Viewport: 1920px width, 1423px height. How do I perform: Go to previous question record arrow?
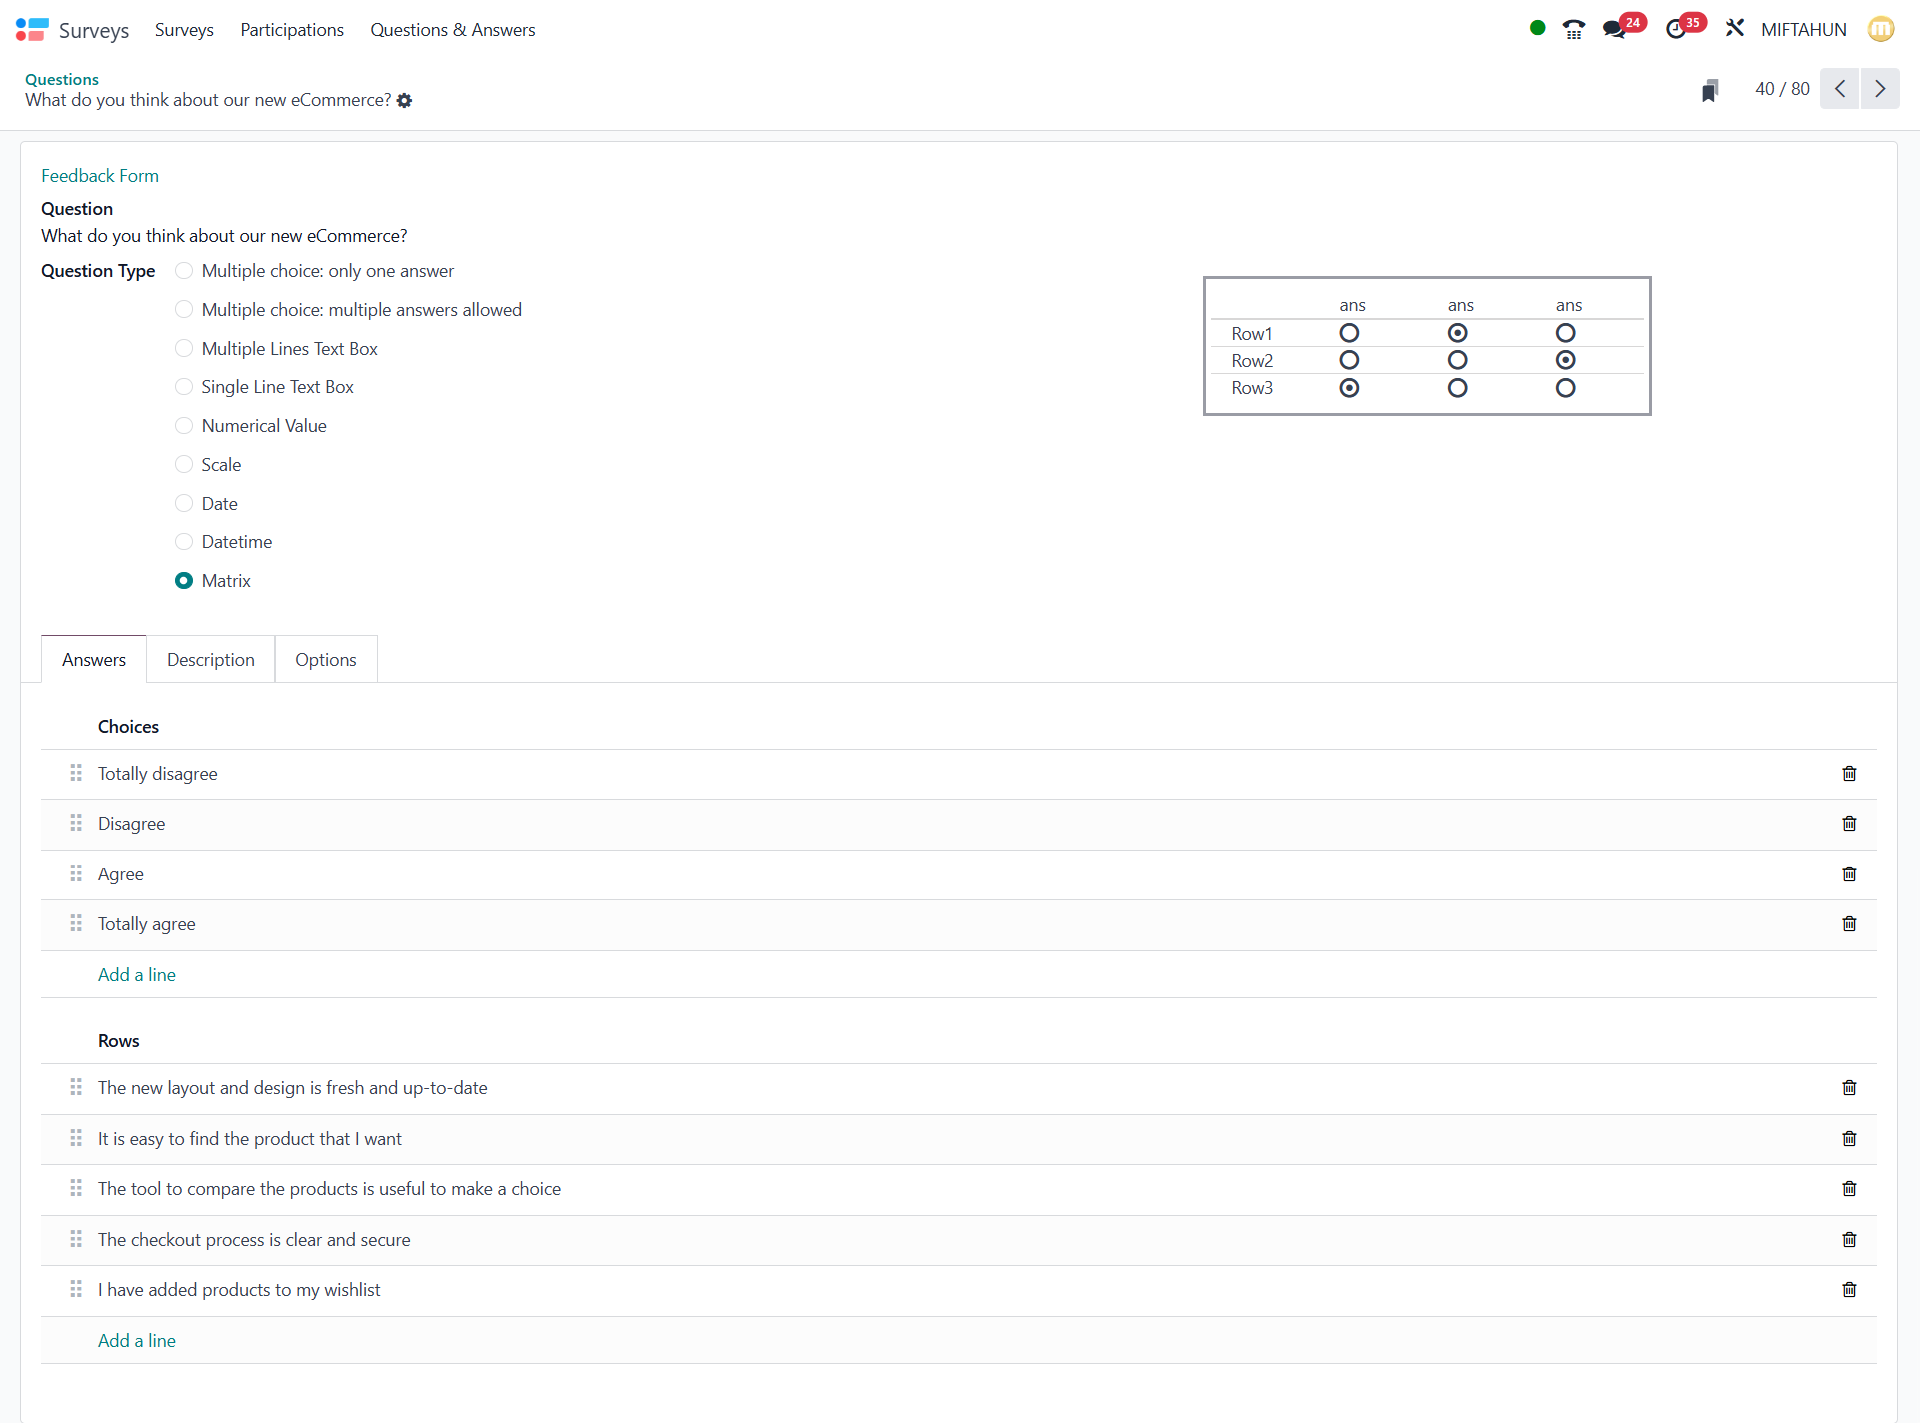tap(1839, 89)
